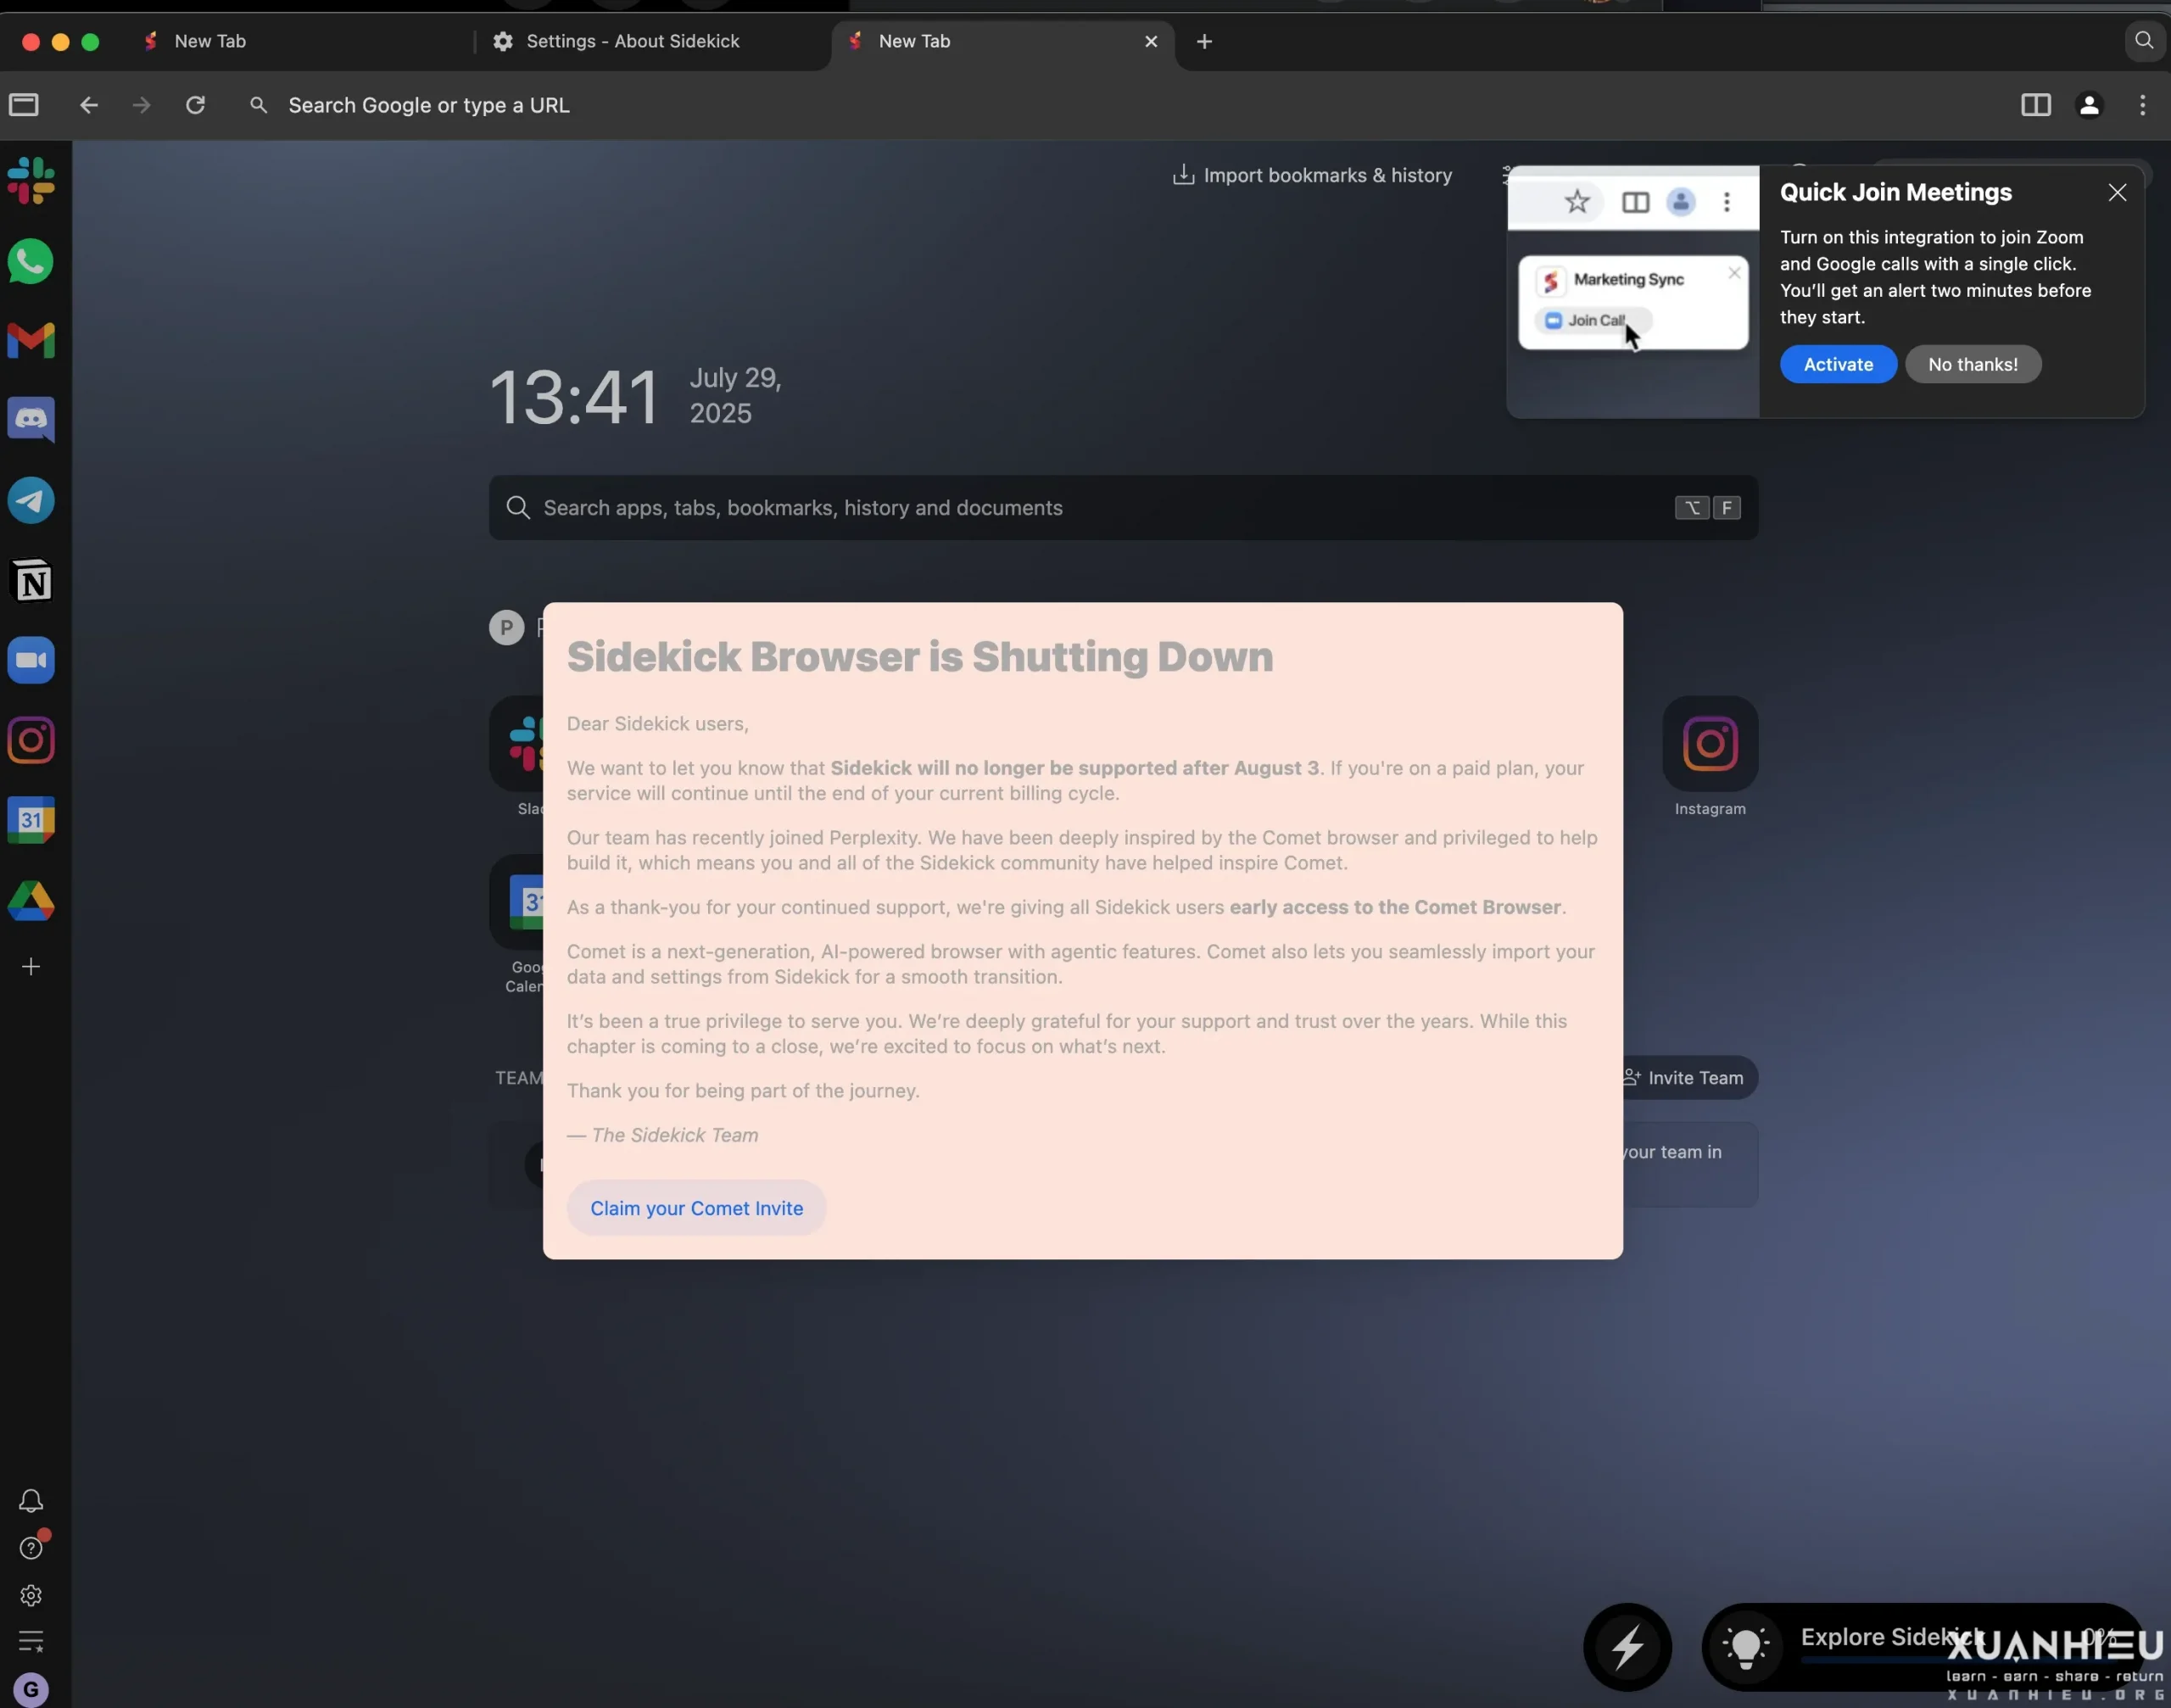Activate Quick Join Meetings integration
This screenshot has width=2171, height=1708.
point(1838,364)
